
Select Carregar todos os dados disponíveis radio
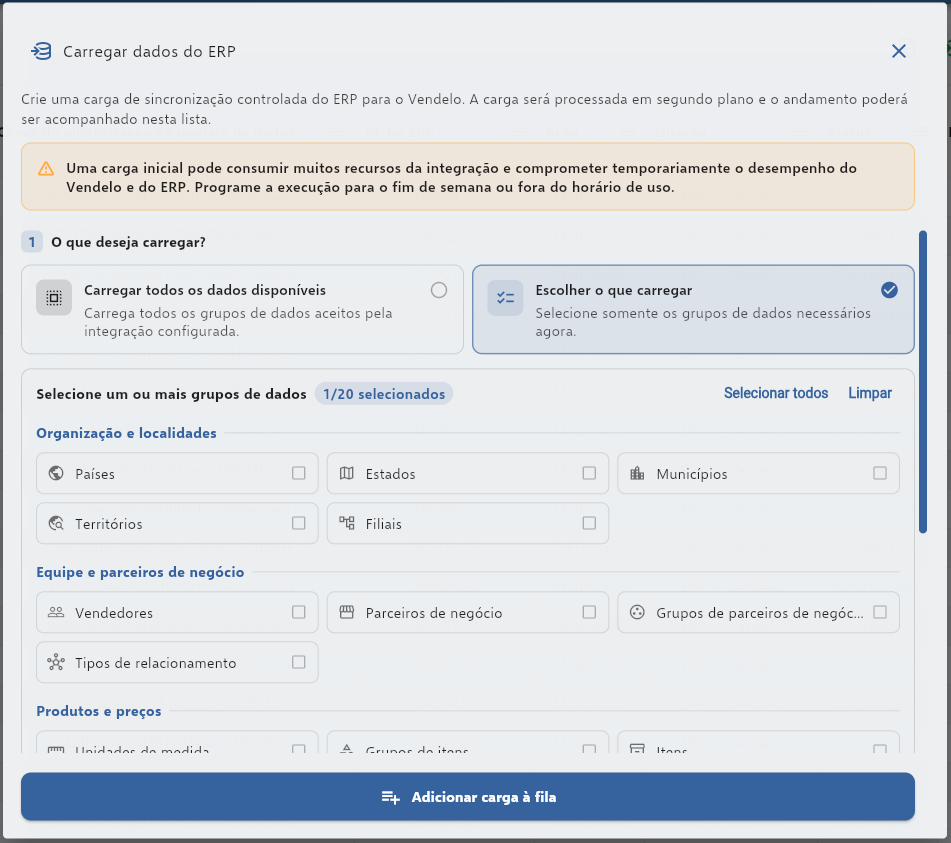pyautogui.click(x=439, y=291)
